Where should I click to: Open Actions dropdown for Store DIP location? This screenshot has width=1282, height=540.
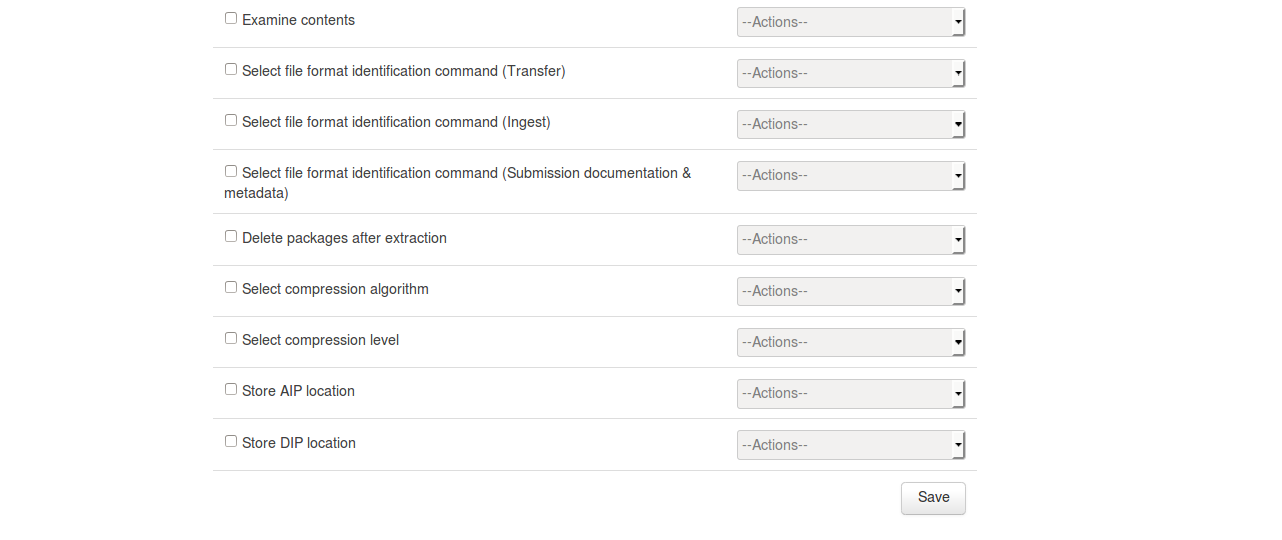click(x=850, y=445)
